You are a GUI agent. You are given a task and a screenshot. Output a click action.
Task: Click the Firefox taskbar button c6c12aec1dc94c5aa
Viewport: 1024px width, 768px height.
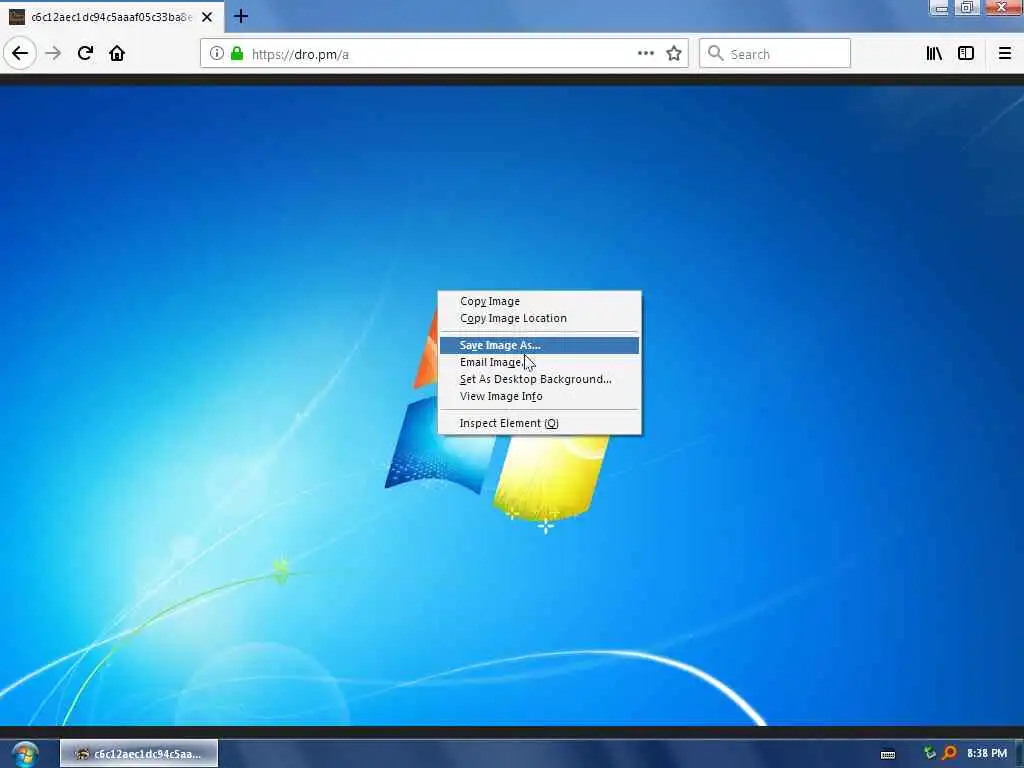tap(139, 754)
